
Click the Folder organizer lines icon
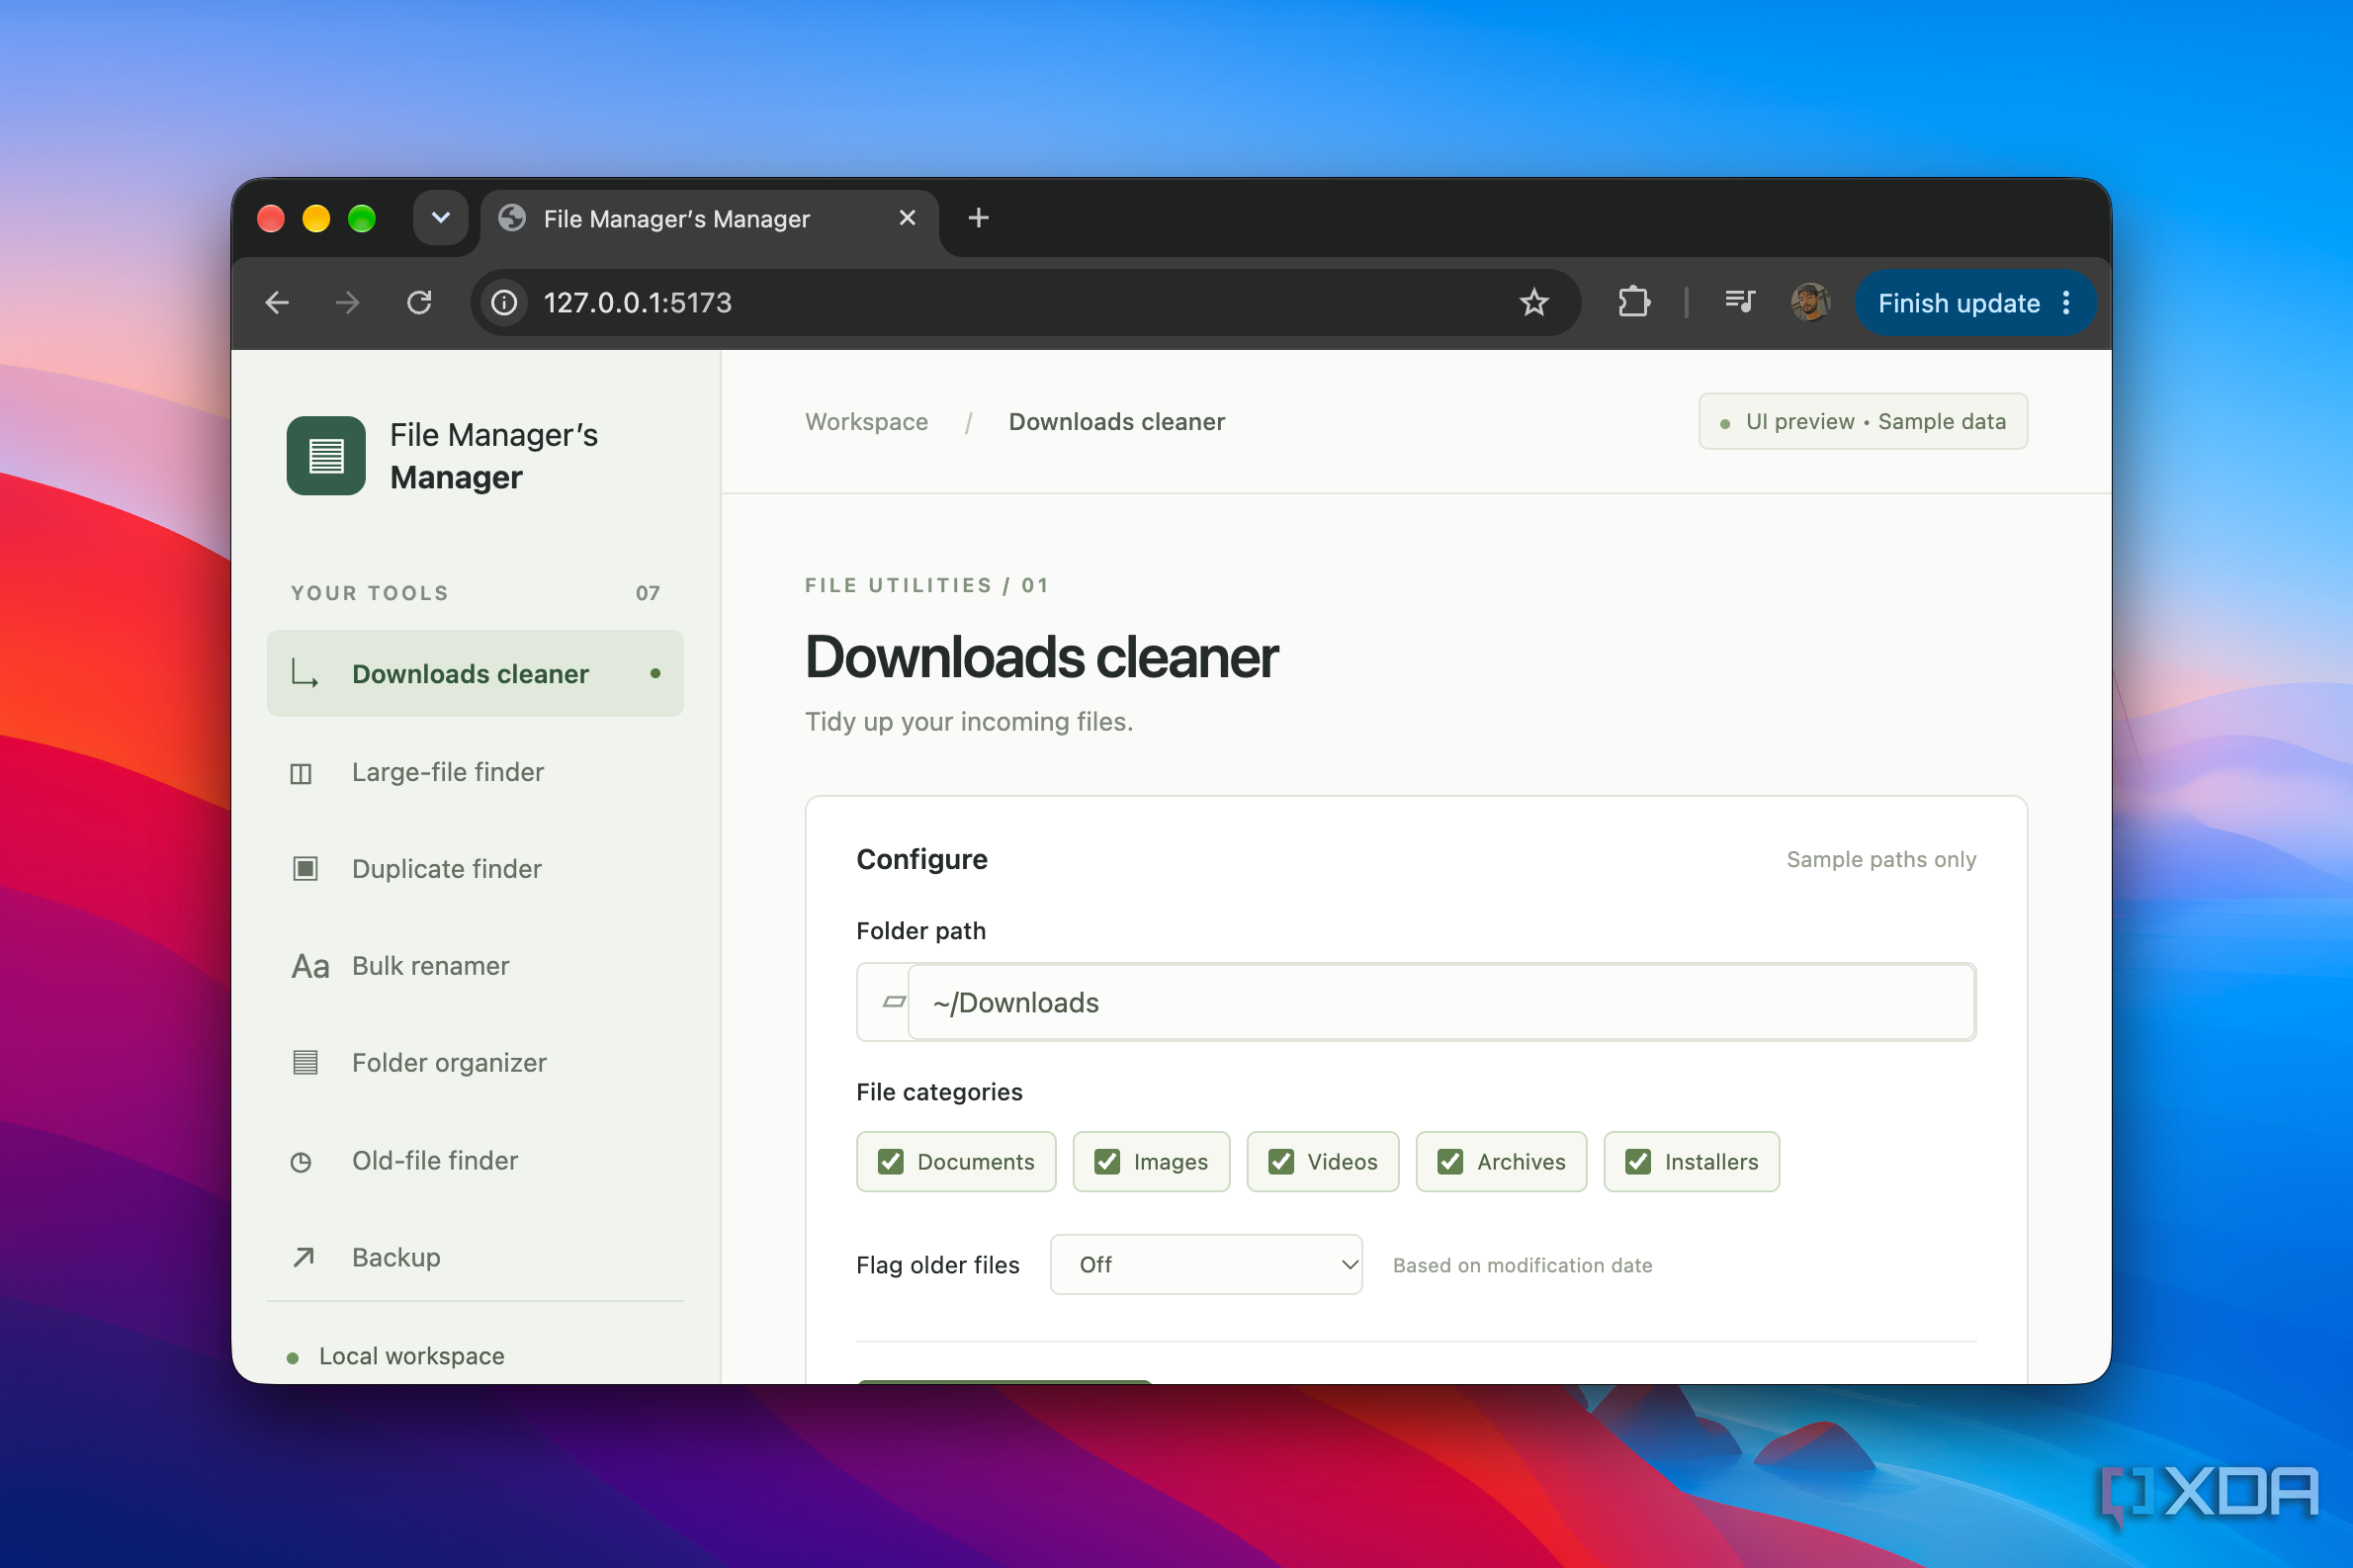[x=305, y=1062]
